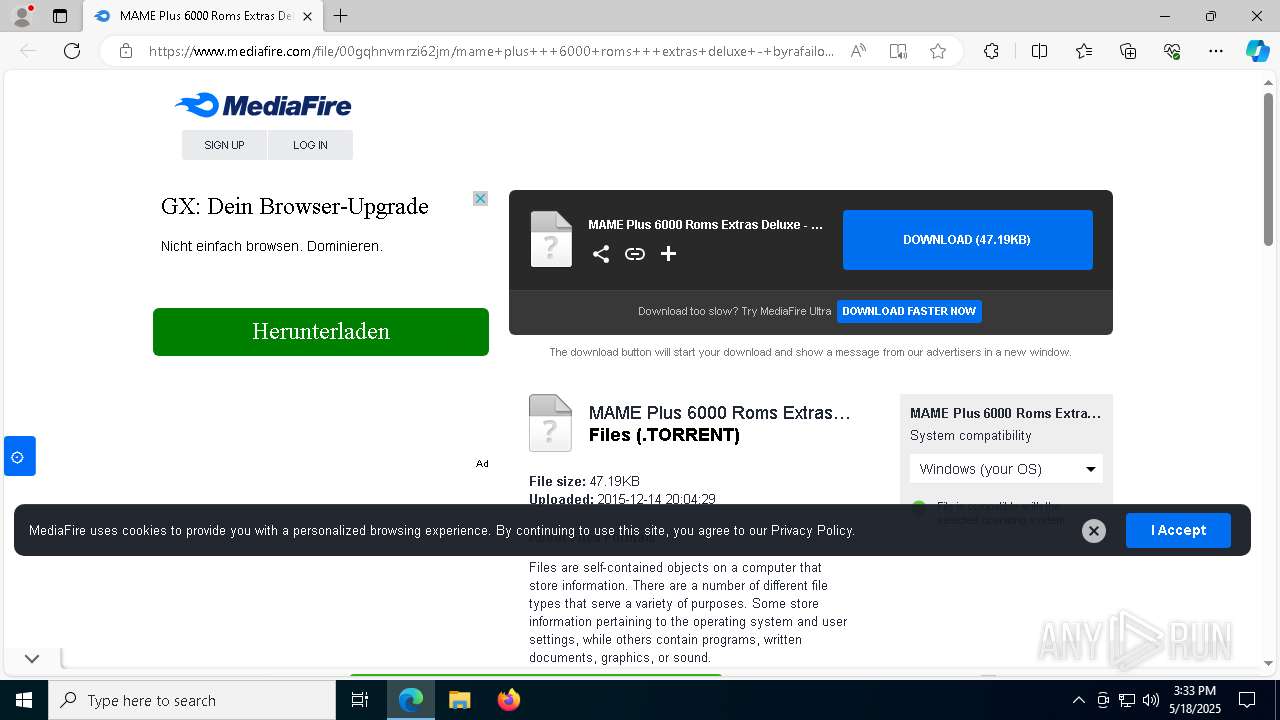Screen dimensions: 1280x720
Task: Click the share icon in the download box
Action: point(601,254)
